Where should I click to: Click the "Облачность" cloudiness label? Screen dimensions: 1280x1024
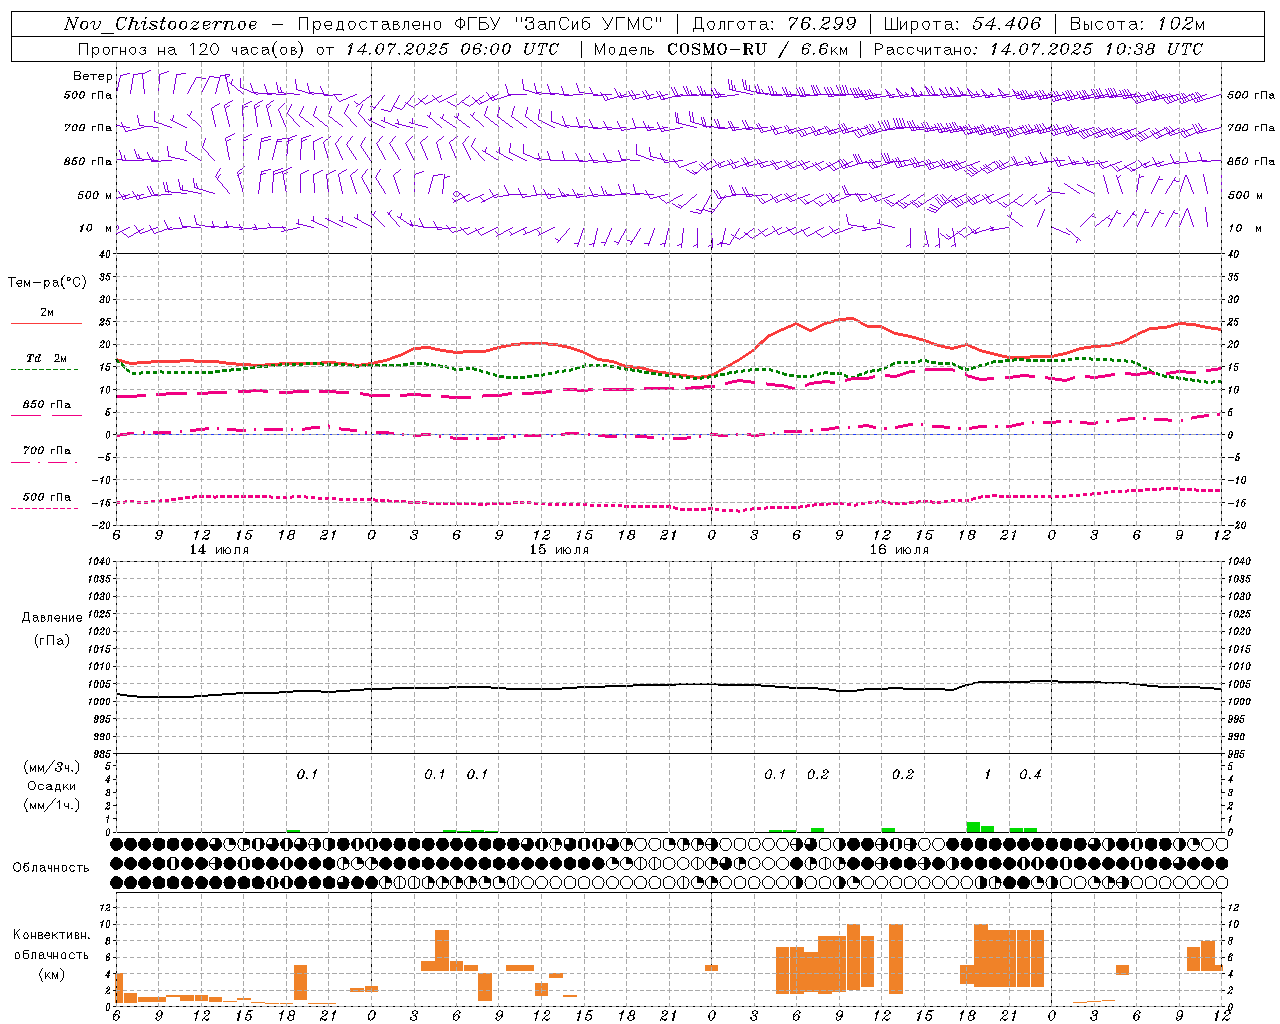(x=51, y=868)
